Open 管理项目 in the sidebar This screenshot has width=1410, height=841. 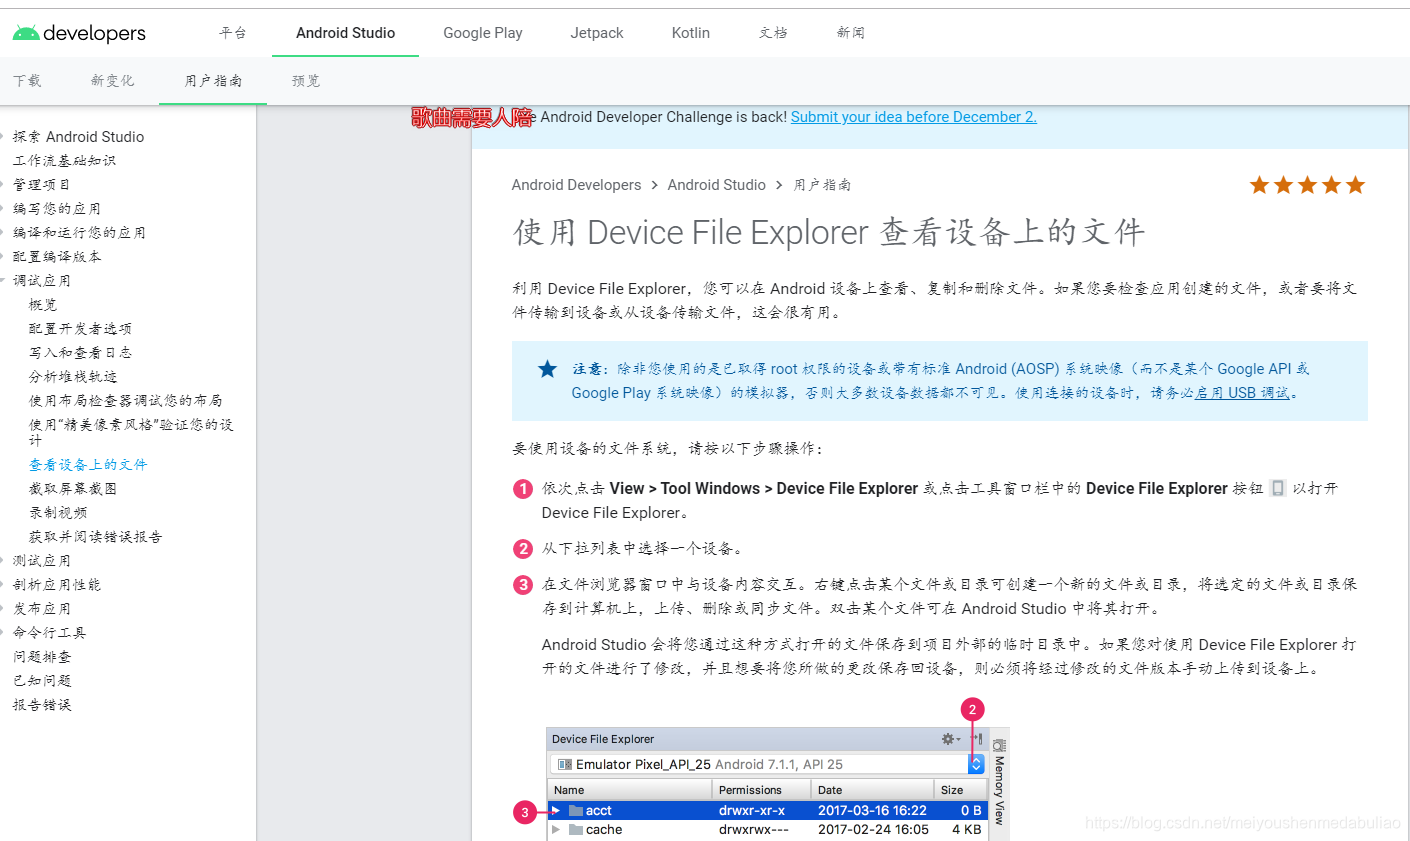pos(41,185)
